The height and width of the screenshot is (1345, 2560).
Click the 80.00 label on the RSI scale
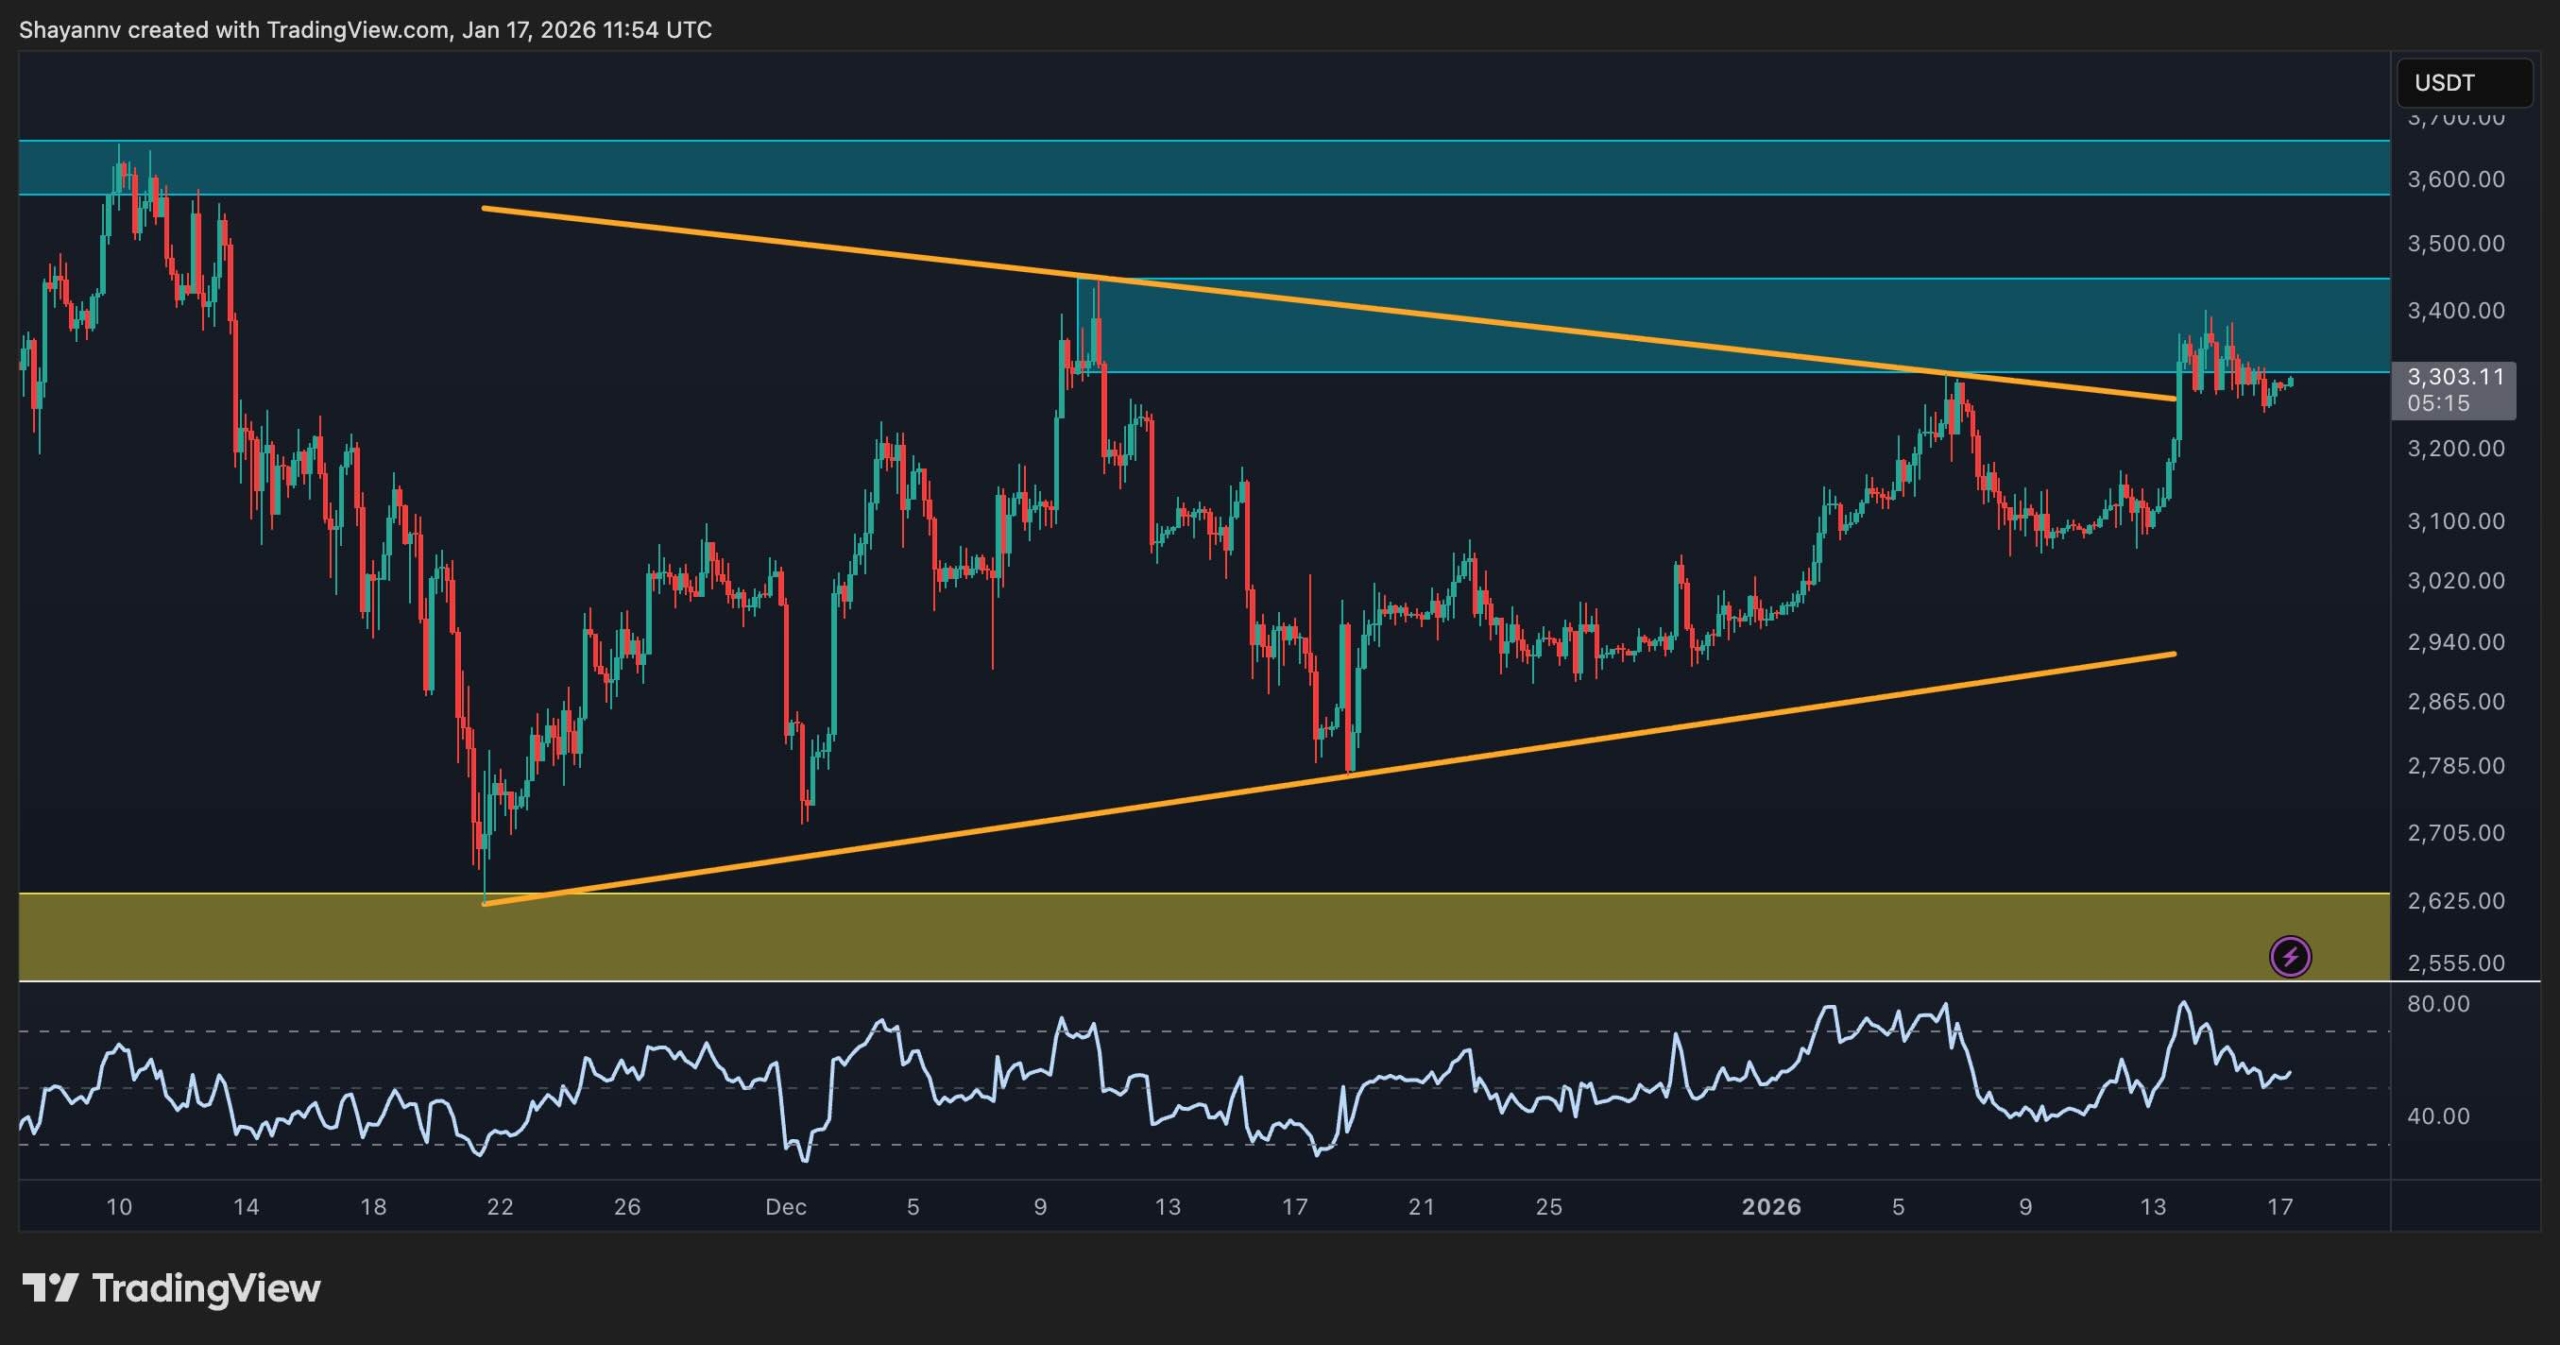click(x=2439, y=1004)
